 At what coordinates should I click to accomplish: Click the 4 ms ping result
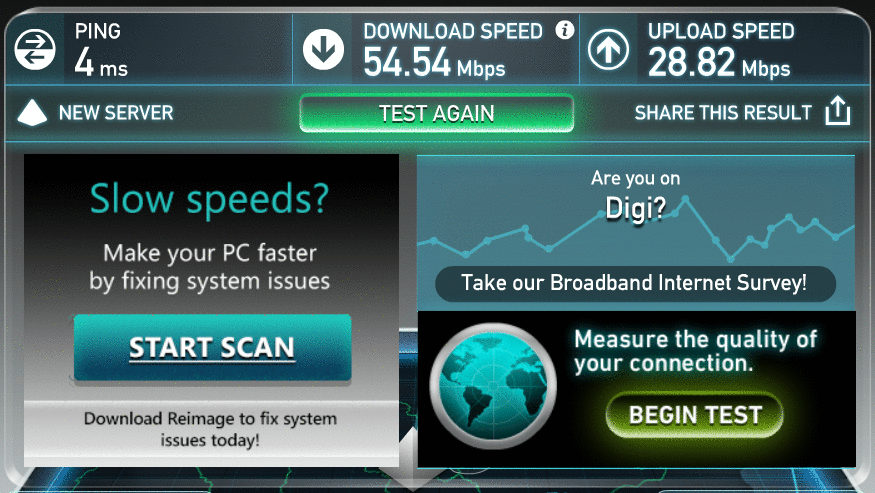(101, 63)
